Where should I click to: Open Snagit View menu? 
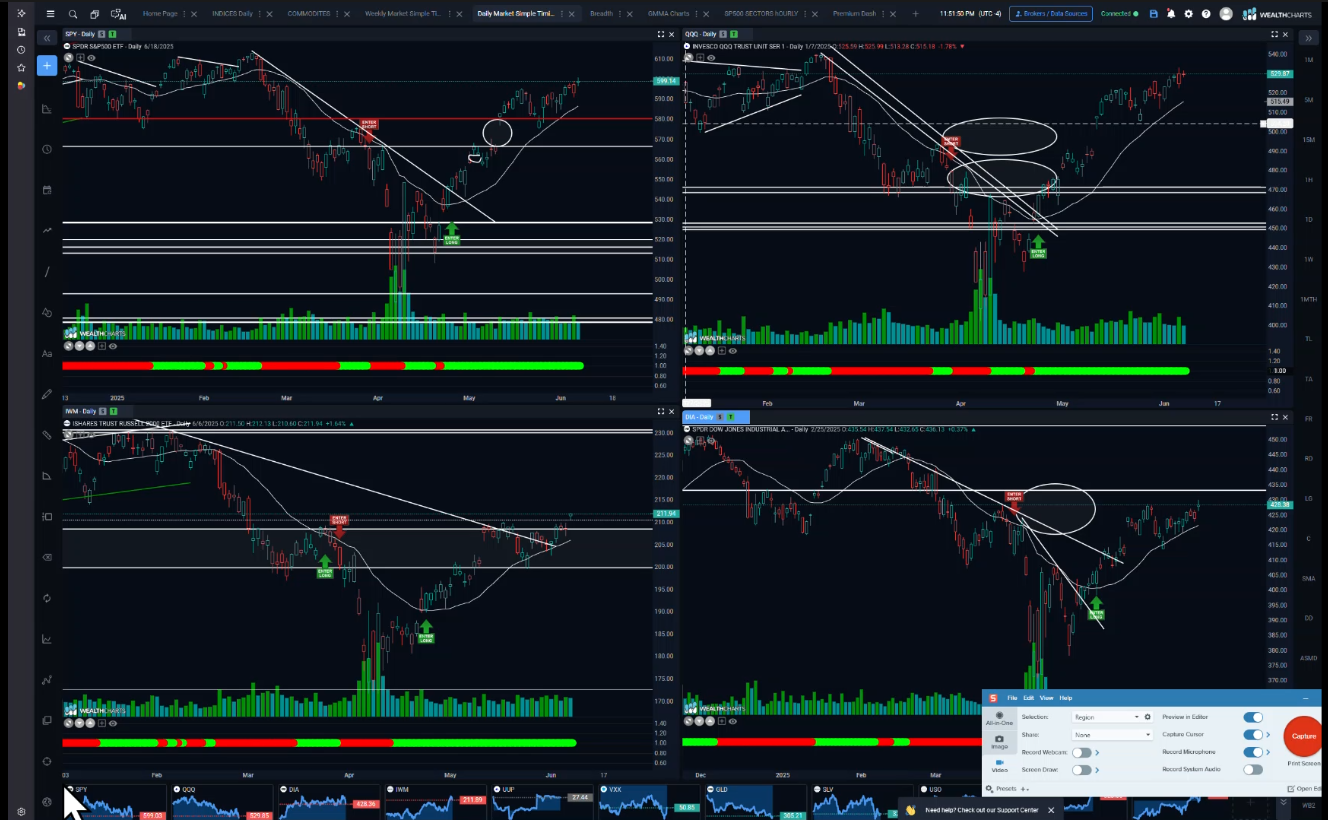tap(1045, 698)
